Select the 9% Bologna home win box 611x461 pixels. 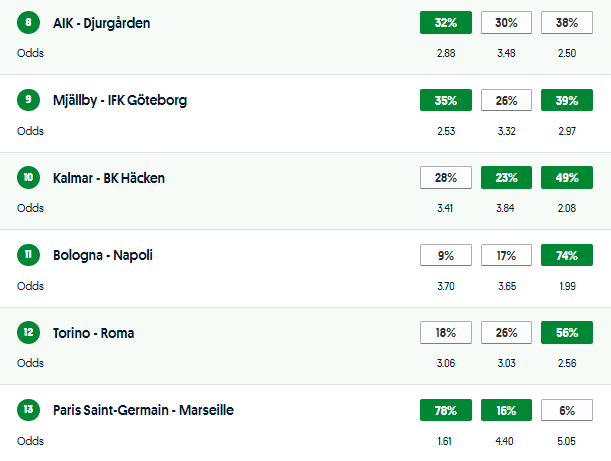[446, 255]
